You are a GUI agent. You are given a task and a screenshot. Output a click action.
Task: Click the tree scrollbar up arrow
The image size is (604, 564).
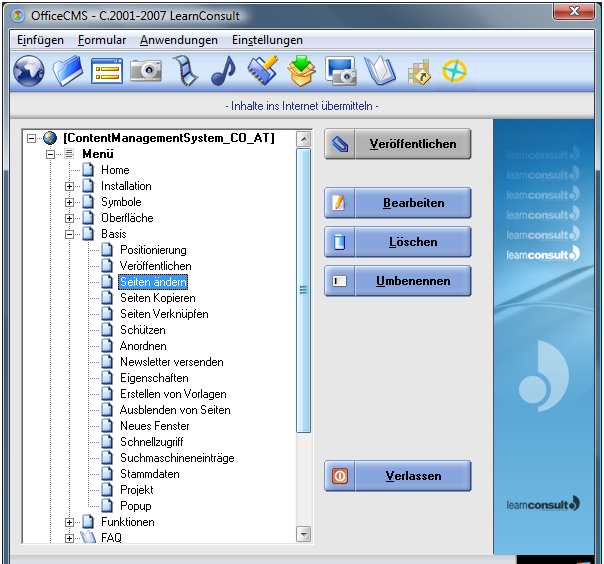point(304,139)
